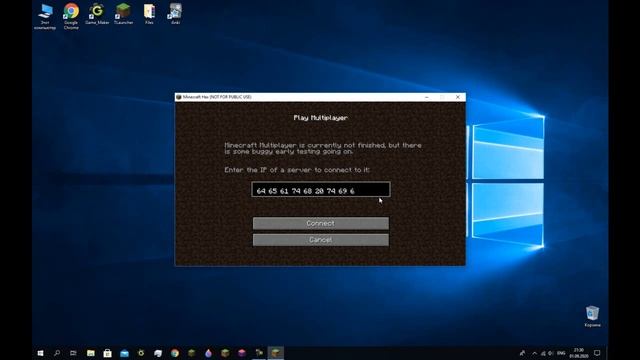Open Task View on taskbar
Image resolution: width=640 pixels, height=360 pixels.
pyautogui.click(x=73, y=353)
